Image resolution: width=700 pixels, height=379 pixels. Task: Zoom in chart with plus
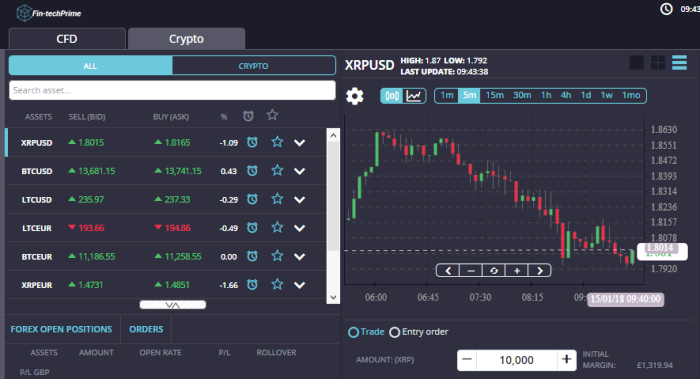point(517,271)
